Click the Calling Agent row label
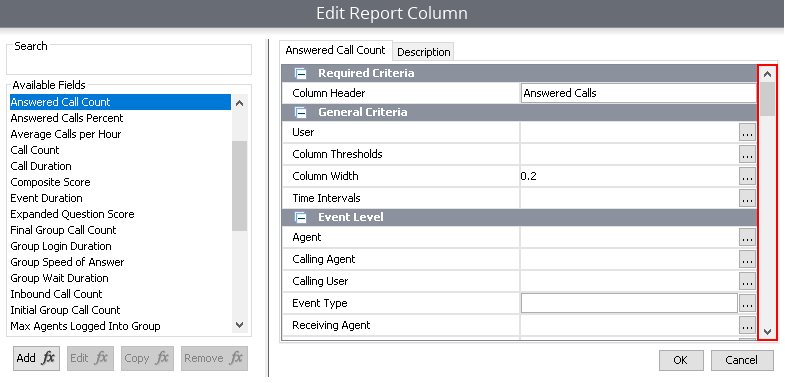This screenshot has height=383, width=785. point(324,259)
